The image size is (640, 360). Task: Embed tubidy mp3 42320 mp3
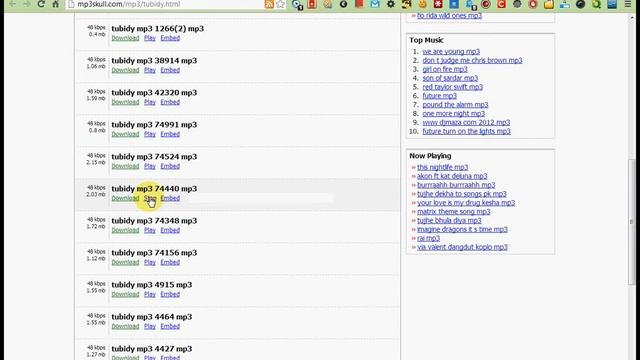coord(170,102)
